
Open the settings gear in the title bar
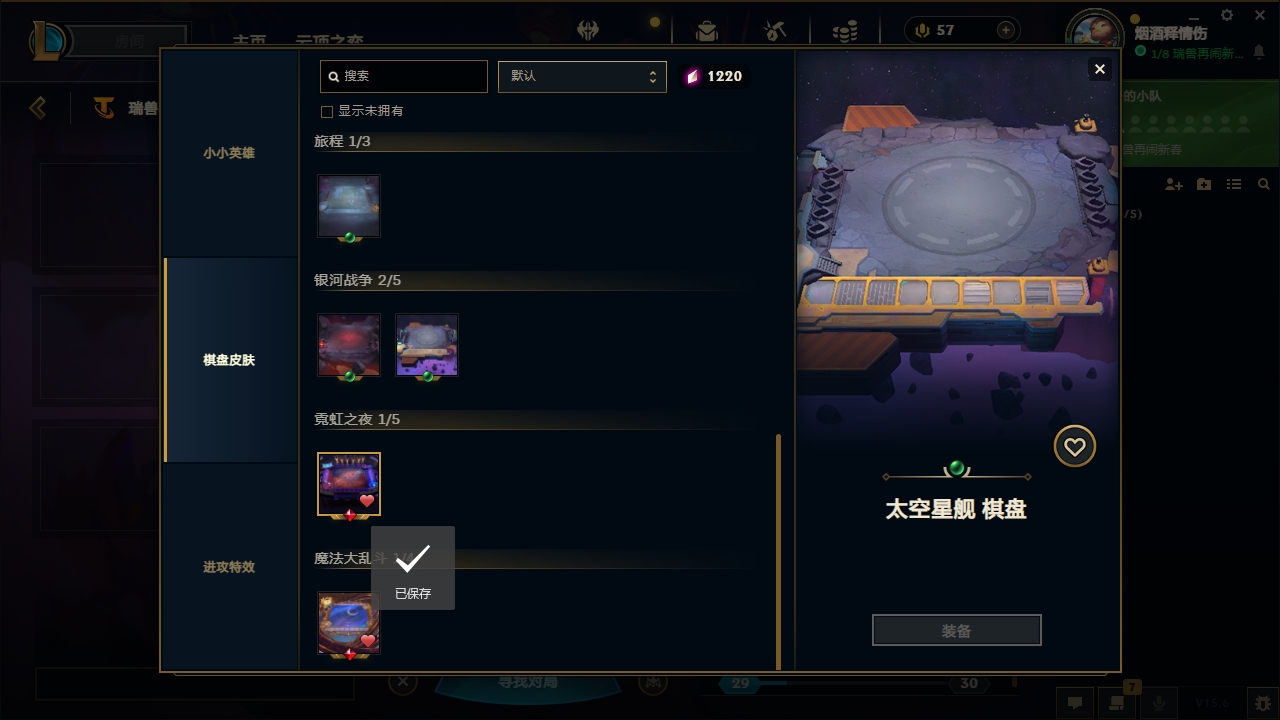1227,15
